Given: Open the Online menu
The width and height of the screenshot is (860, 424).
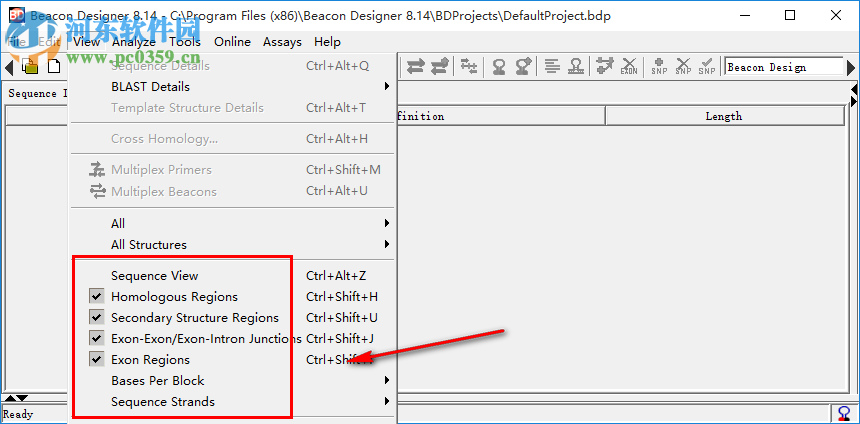Looking at the screenshot, I should coord(233,42).
